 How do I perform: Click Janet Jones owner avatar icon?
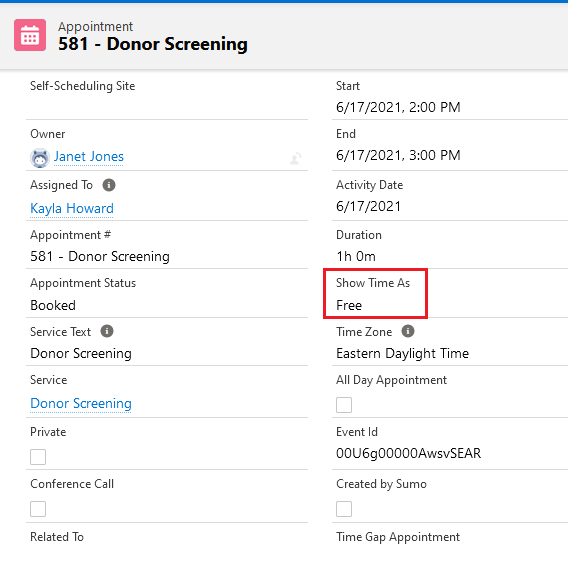point(39,158)
